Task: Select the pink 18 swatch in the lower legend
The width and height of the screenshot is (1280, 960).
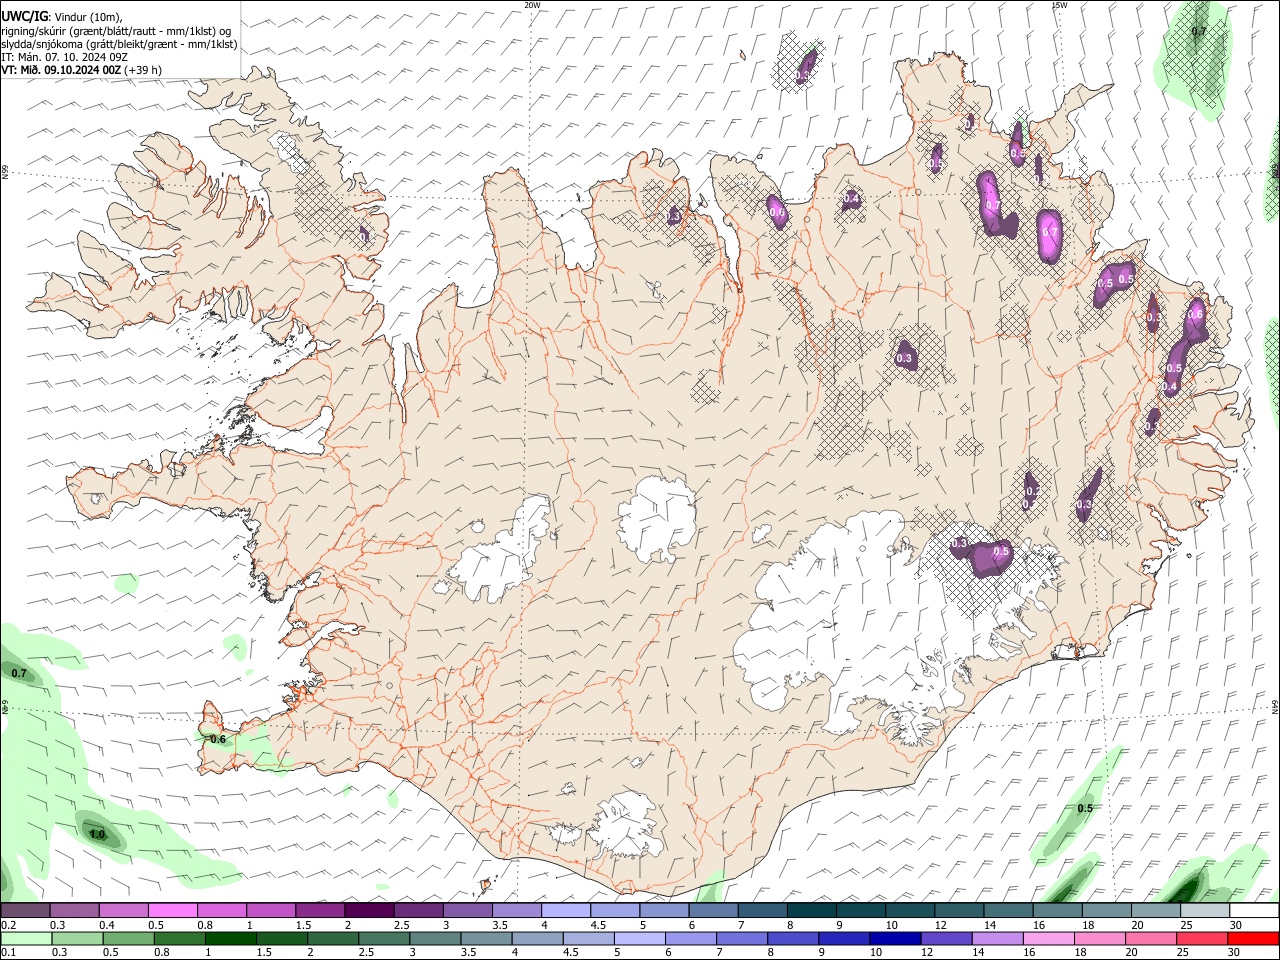Action: click(x=1100, y=938)
